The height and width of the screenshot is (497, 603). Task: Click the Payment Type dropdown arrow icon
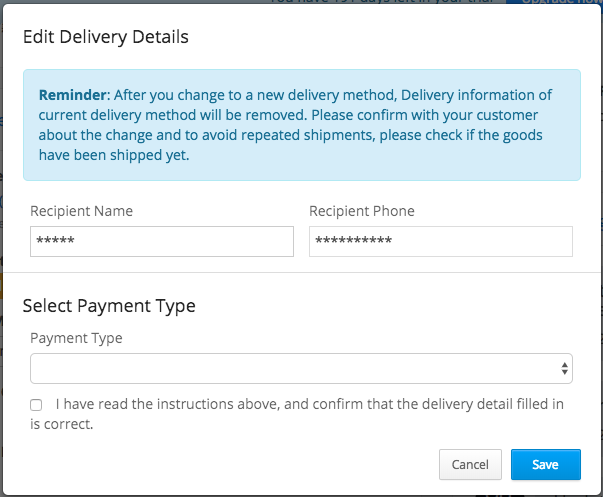coord(565,368)
